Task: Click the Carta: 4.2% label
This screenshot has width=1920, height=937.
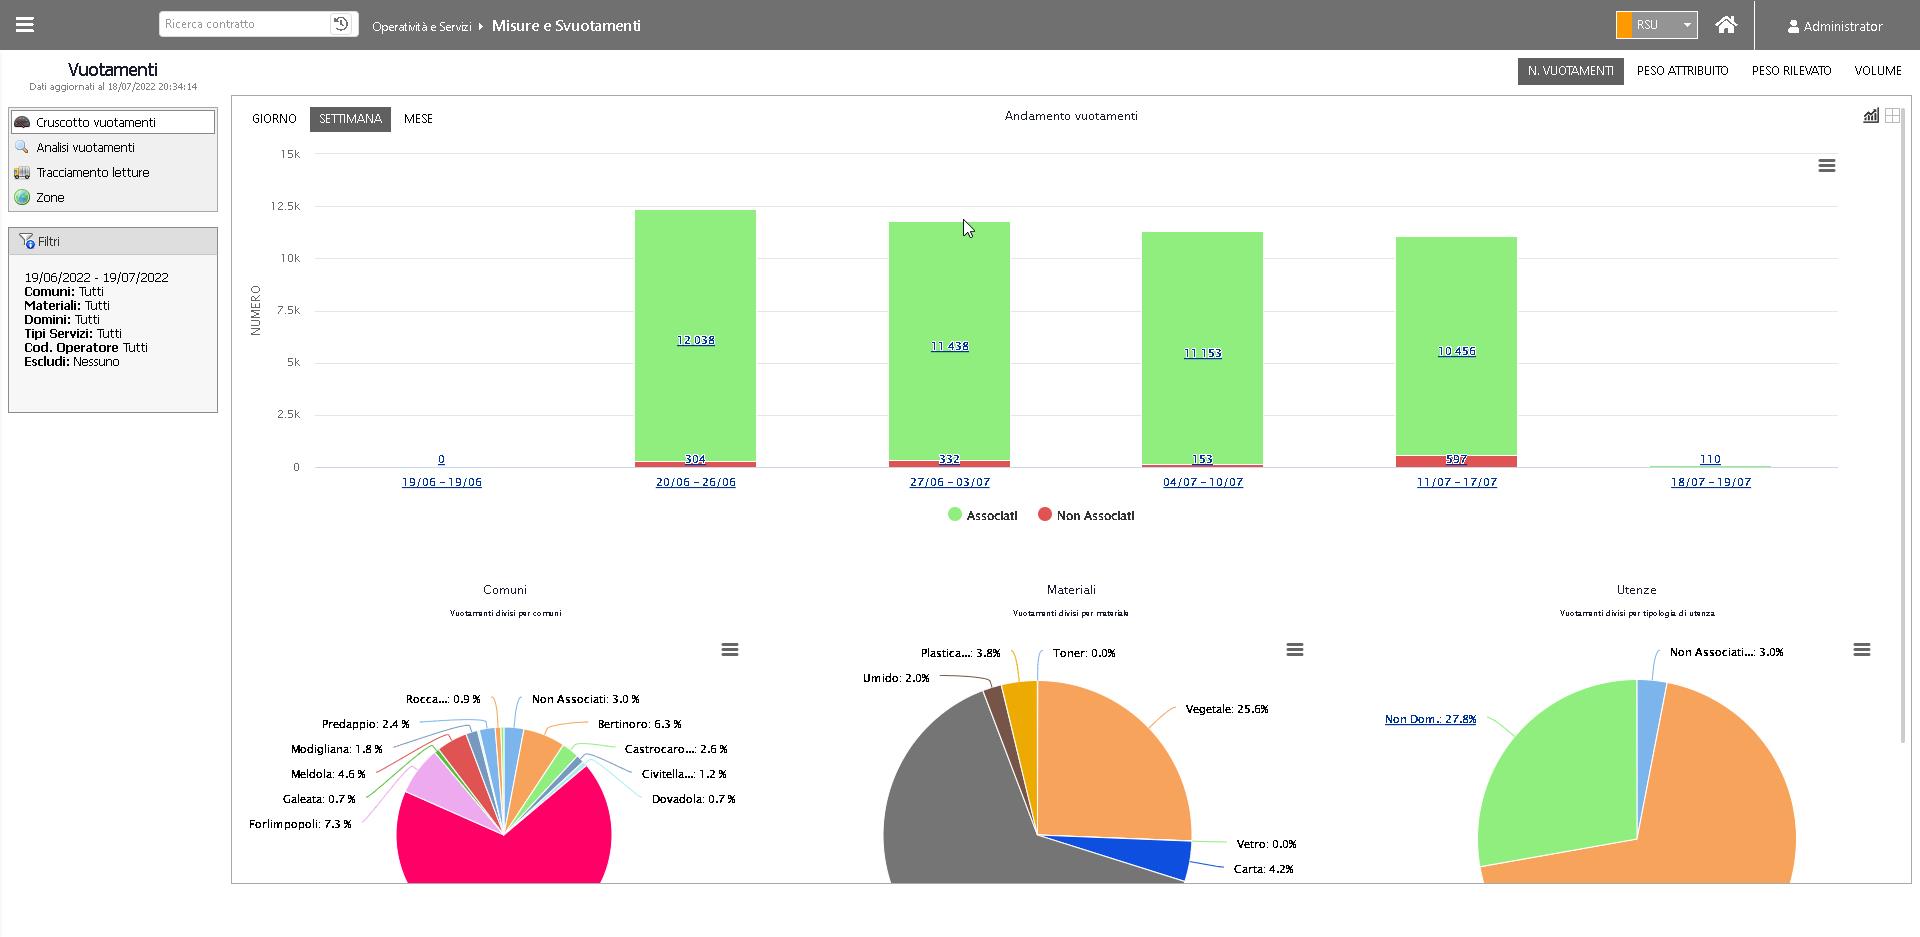Action: 1263,869
